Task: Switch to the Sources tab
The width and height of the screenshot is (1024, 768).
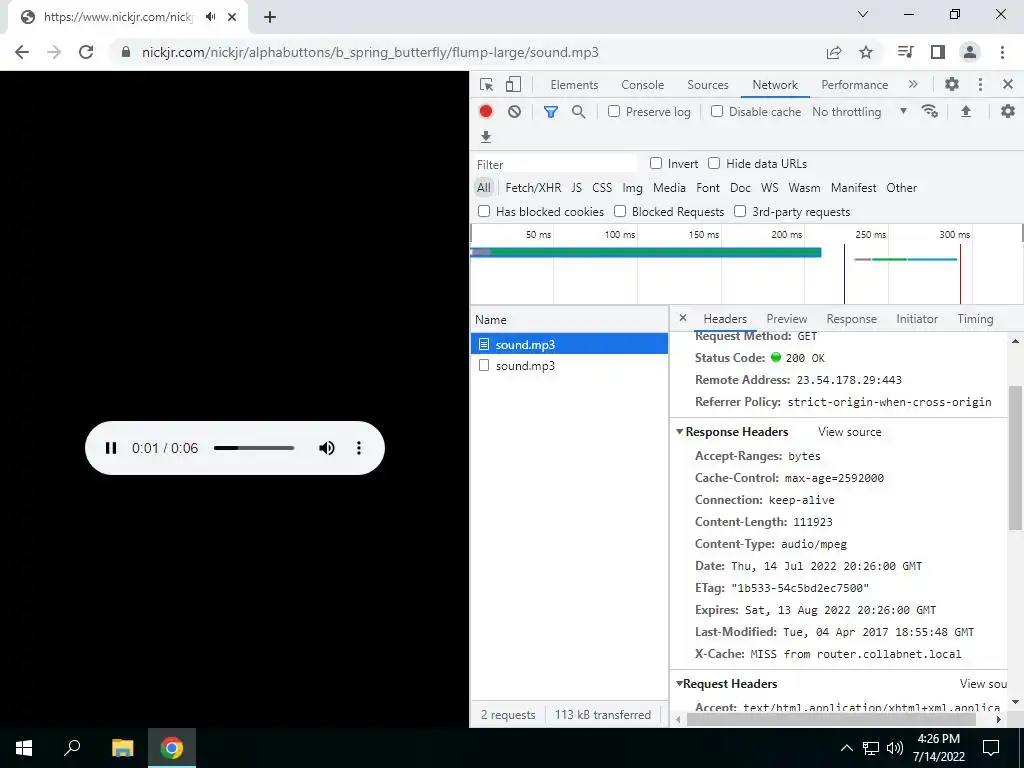Action: [x=707, y=85]
